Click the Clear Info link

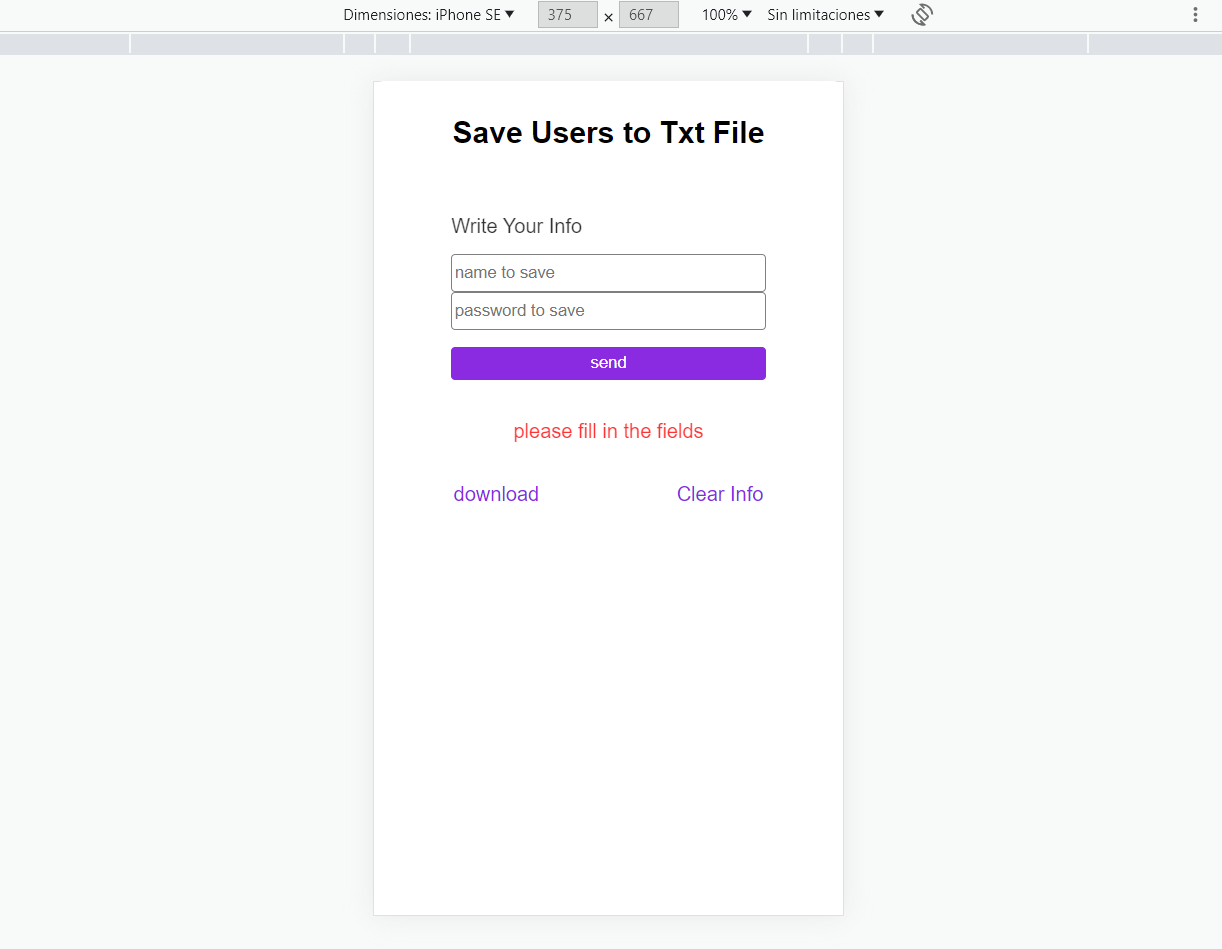(x=720, y=494)
